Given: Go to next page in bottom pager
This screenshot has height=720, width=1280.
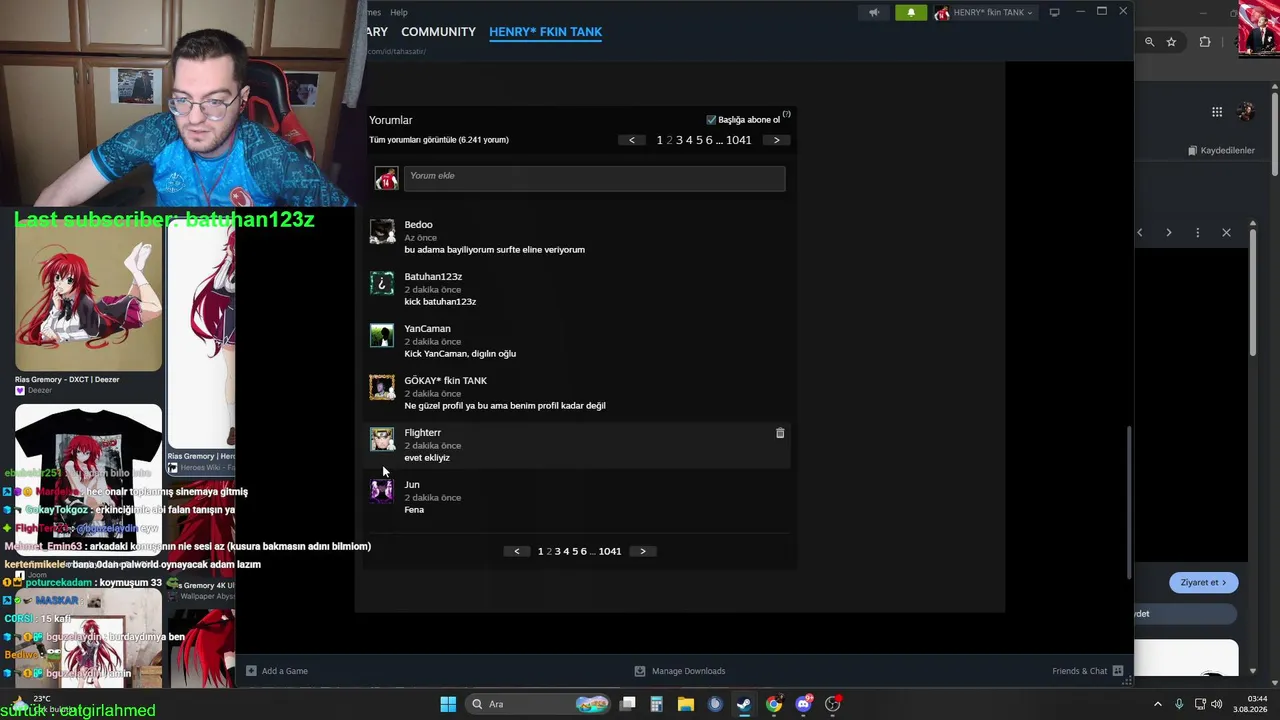Looking at the screenshot, I should click(x=643, y=551).
